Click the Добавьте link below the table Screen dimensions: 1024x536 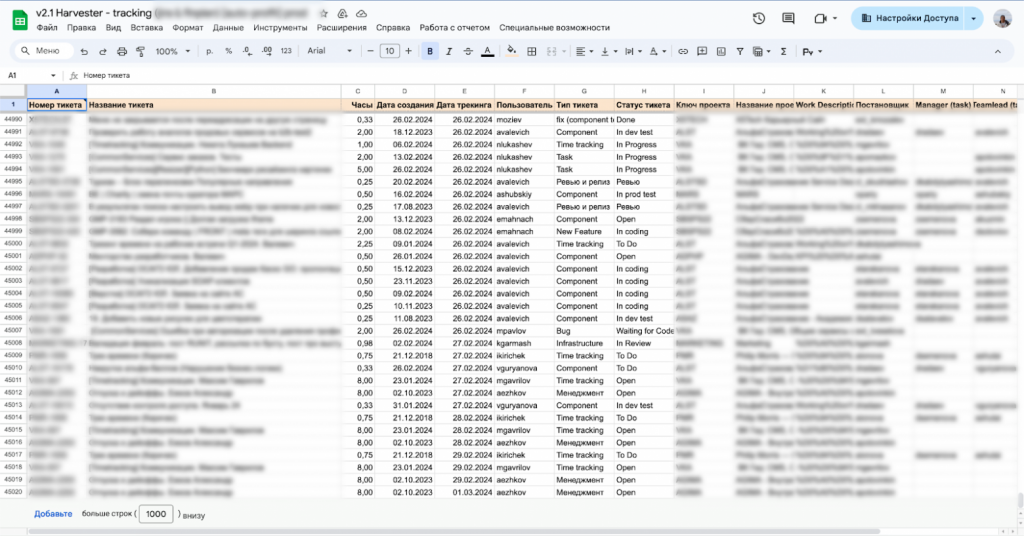point(53,513)
